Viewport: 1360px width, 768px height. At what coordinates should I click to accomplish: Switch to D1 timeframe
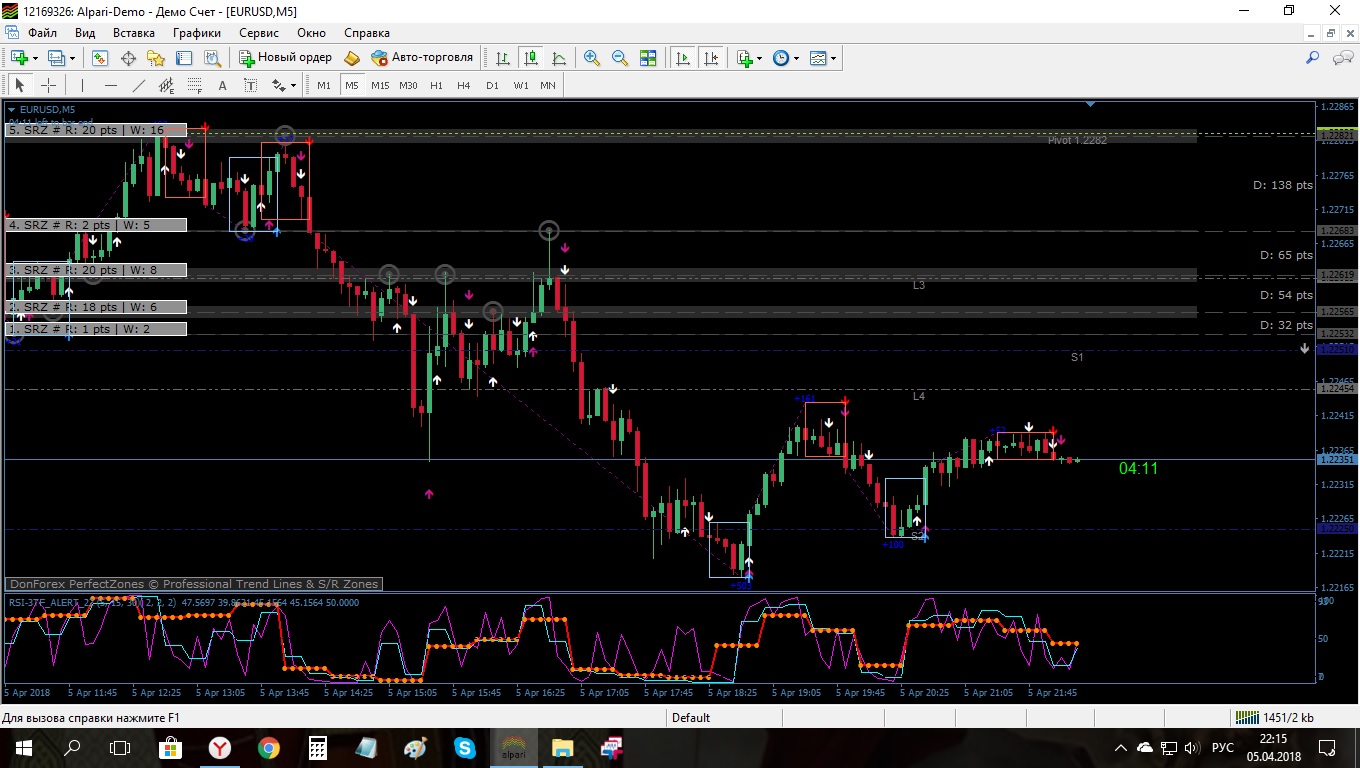coord(492,85)
